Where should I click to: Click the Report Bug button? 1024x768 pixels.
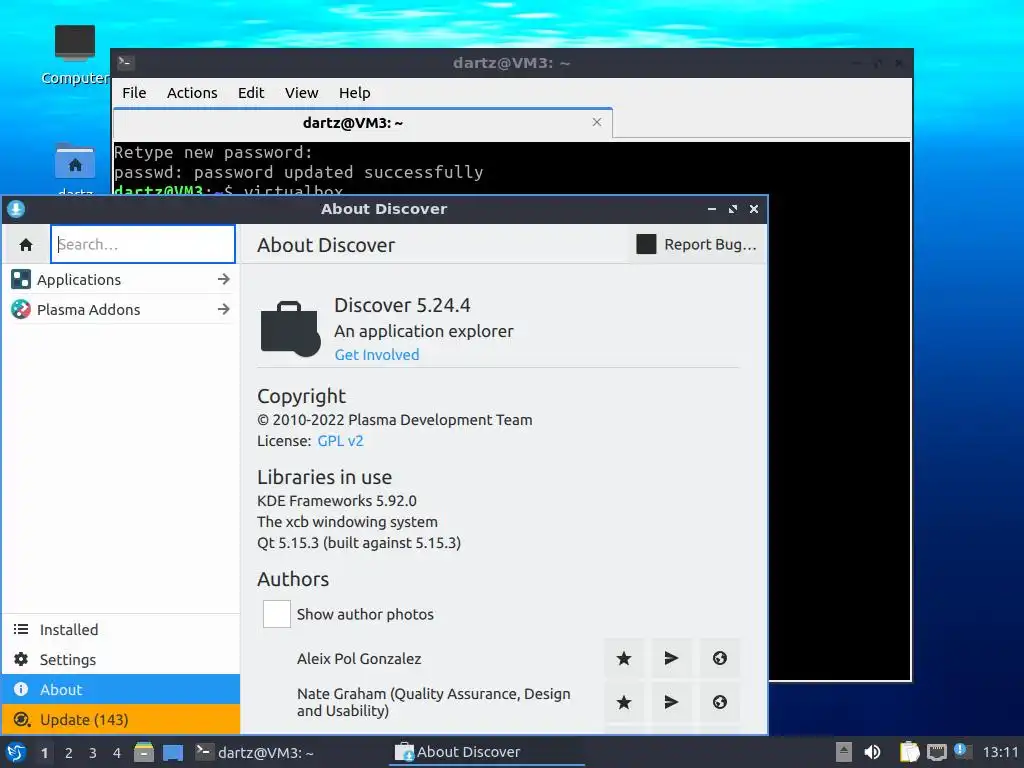pyautogui.click(x=696, y=244)
